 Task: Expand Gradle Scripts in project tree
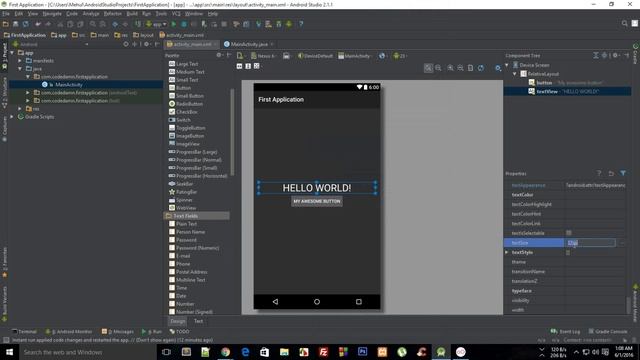pos(12,117)
